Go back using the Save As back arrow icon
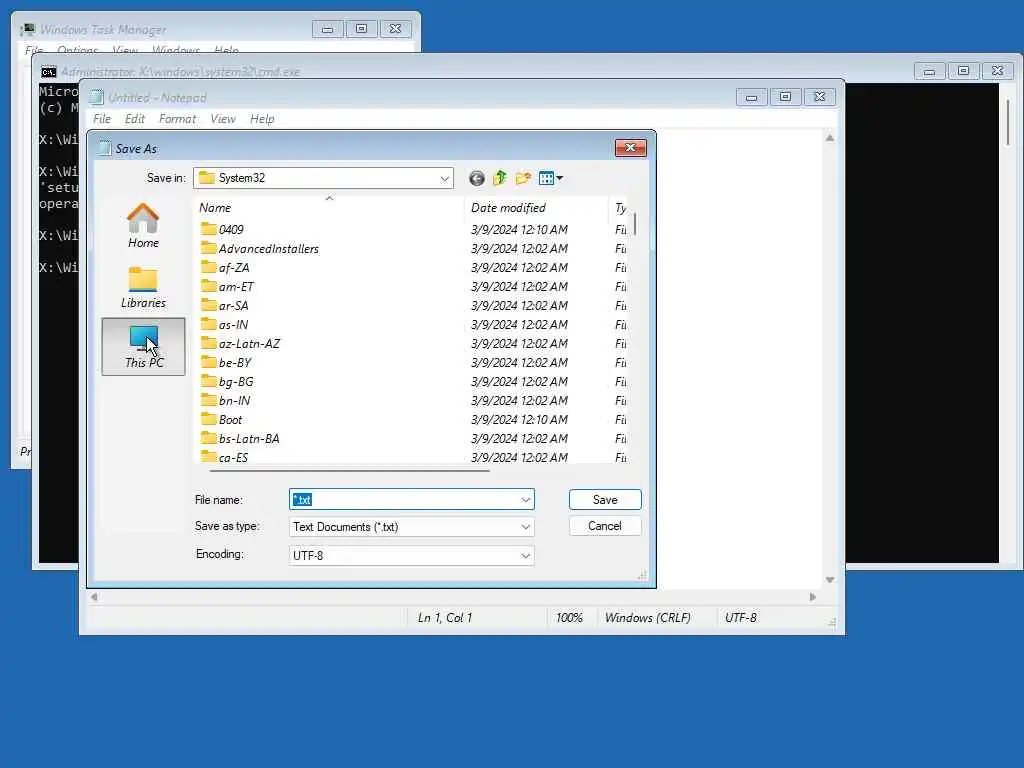 click(477, 178)
